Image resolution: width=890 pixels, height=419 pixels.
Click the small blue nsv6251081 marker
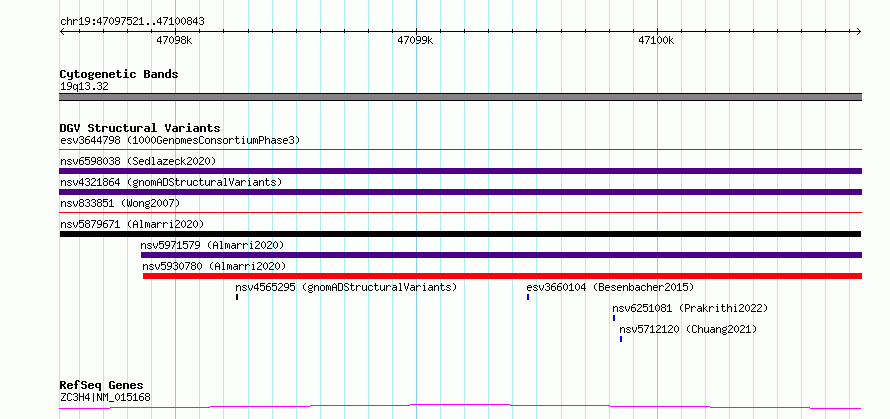click(614, 318)
